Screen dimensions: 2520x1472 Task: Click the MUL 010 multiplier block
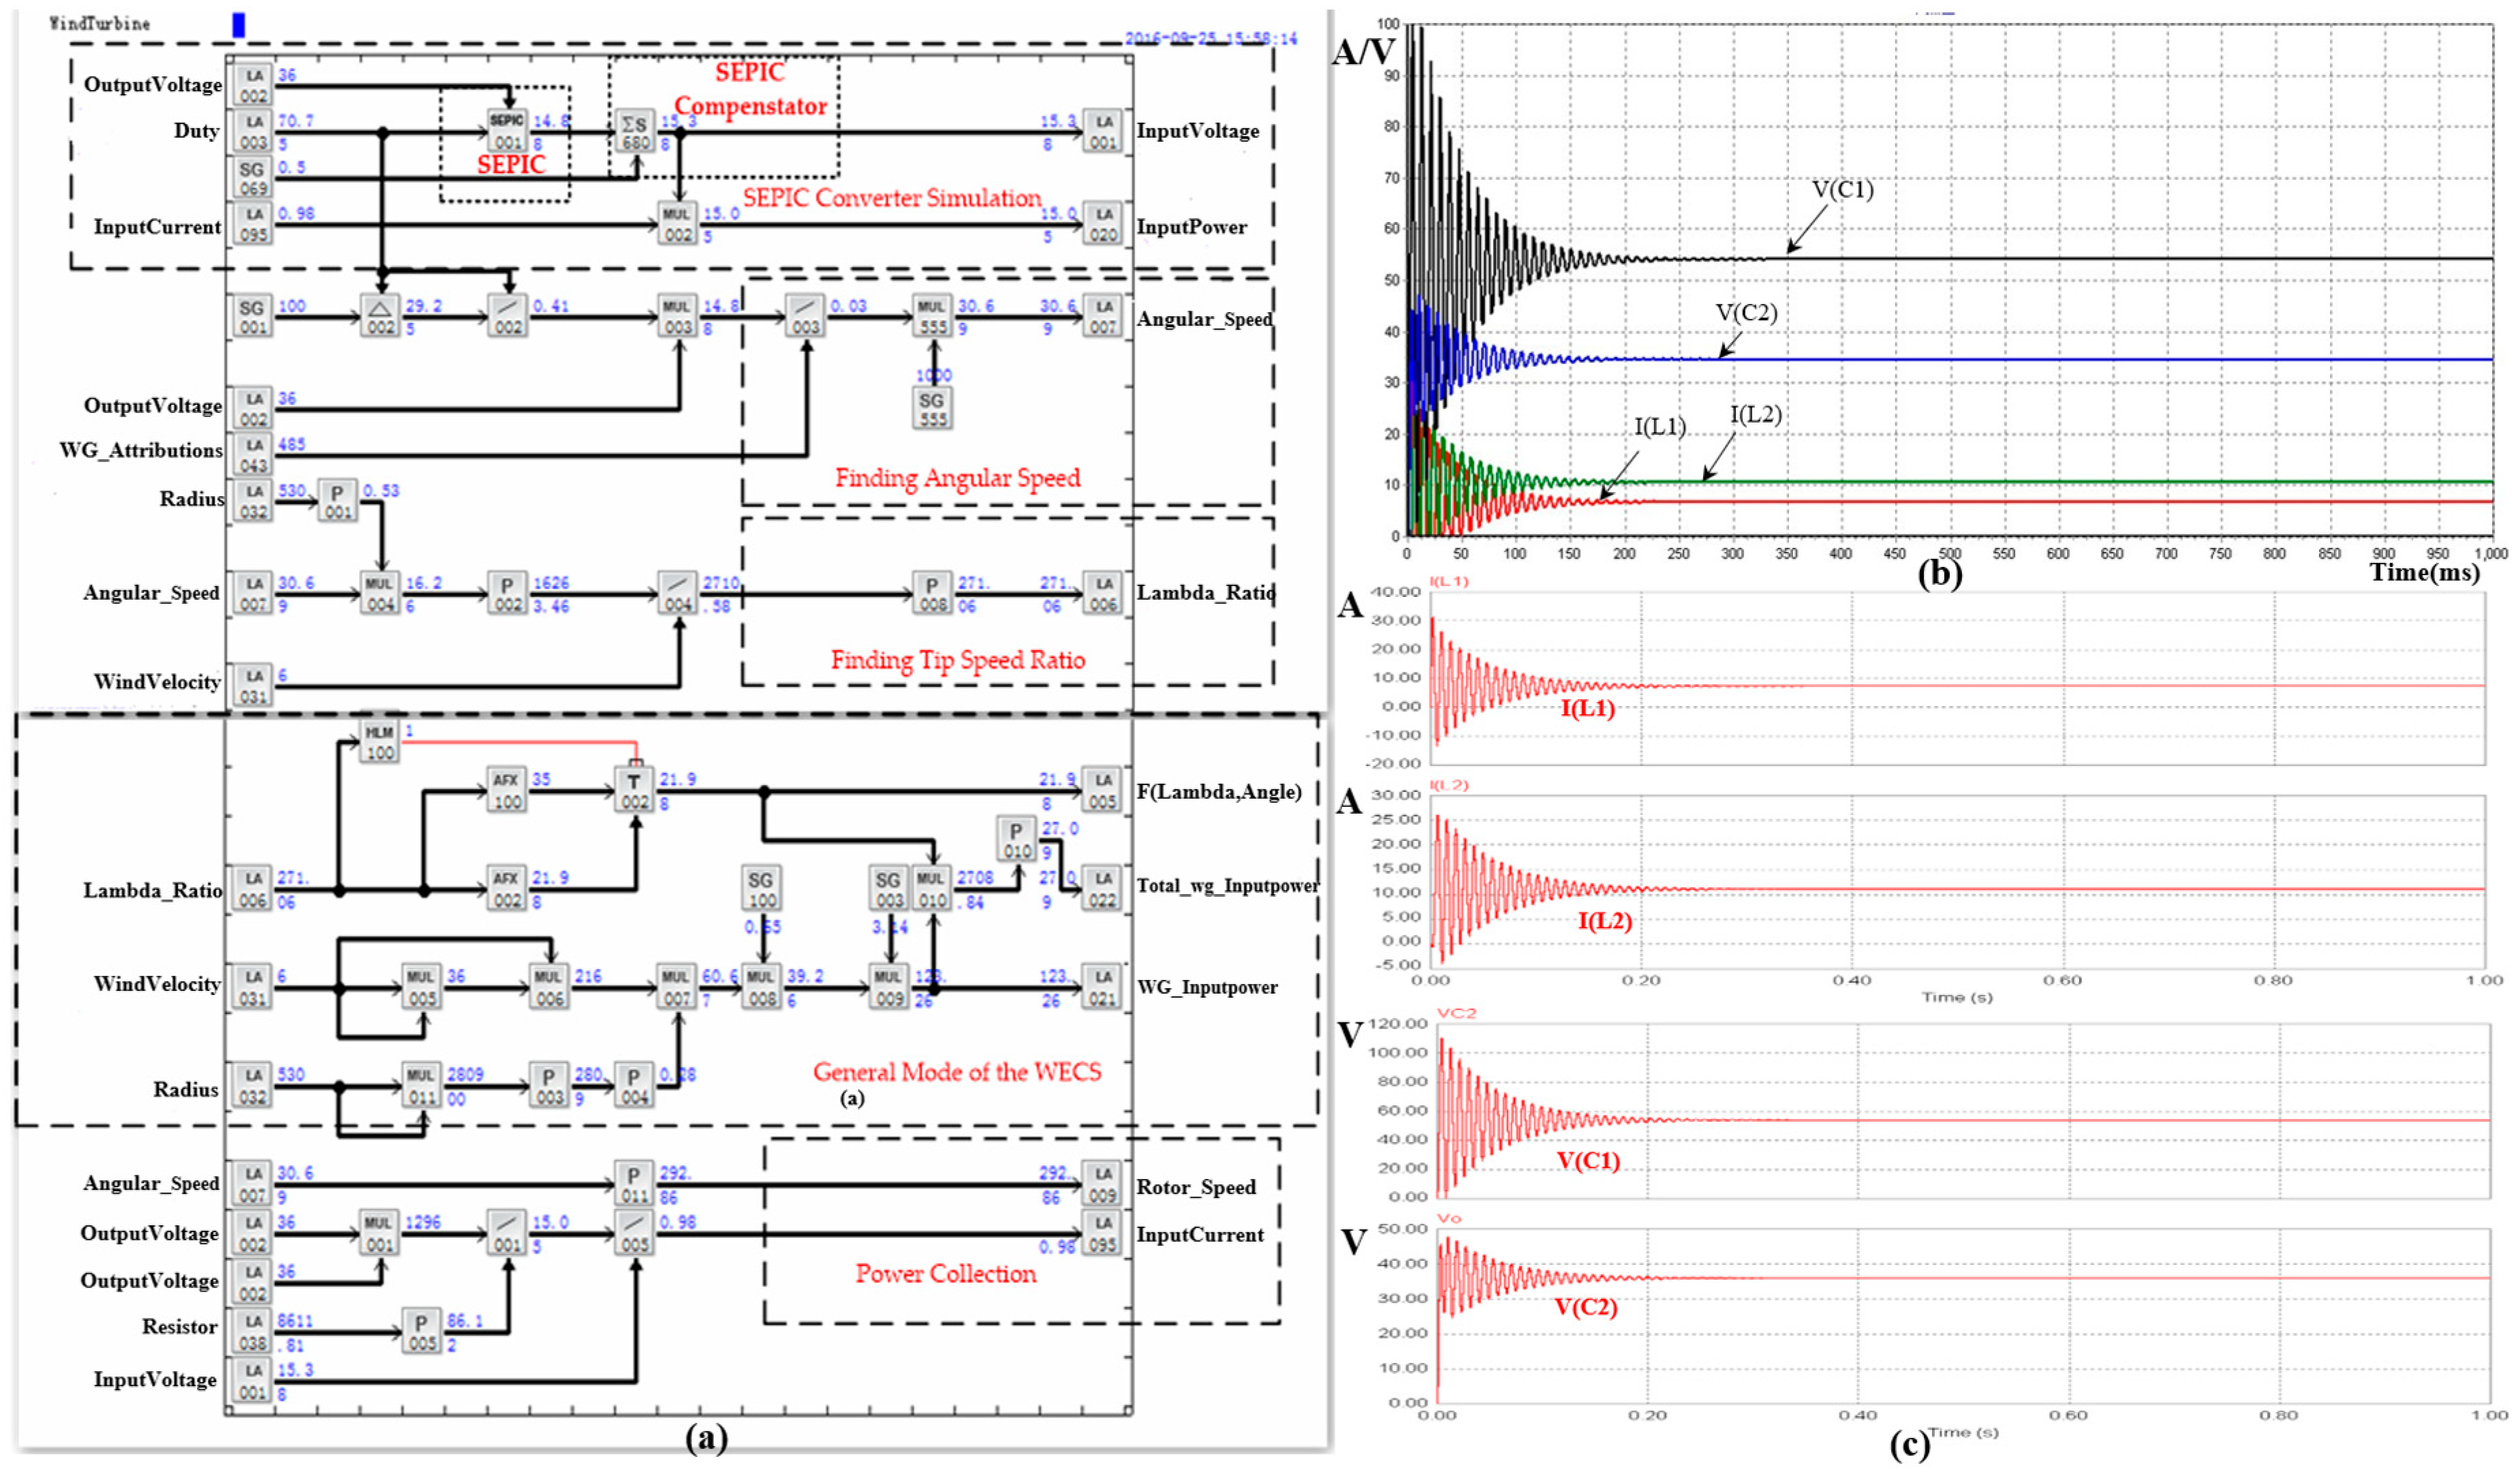click(x=932, y=888)
